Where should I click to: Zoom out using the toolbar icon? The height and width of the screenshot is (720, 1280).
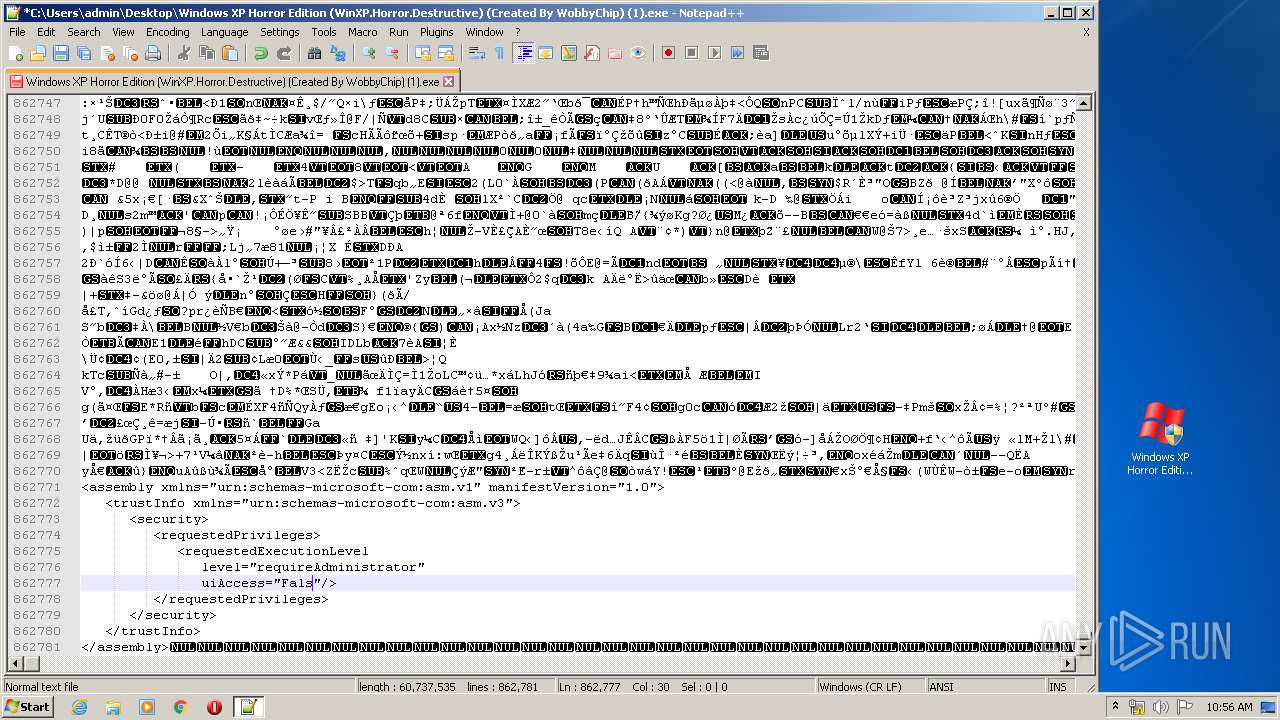(392, 53)
